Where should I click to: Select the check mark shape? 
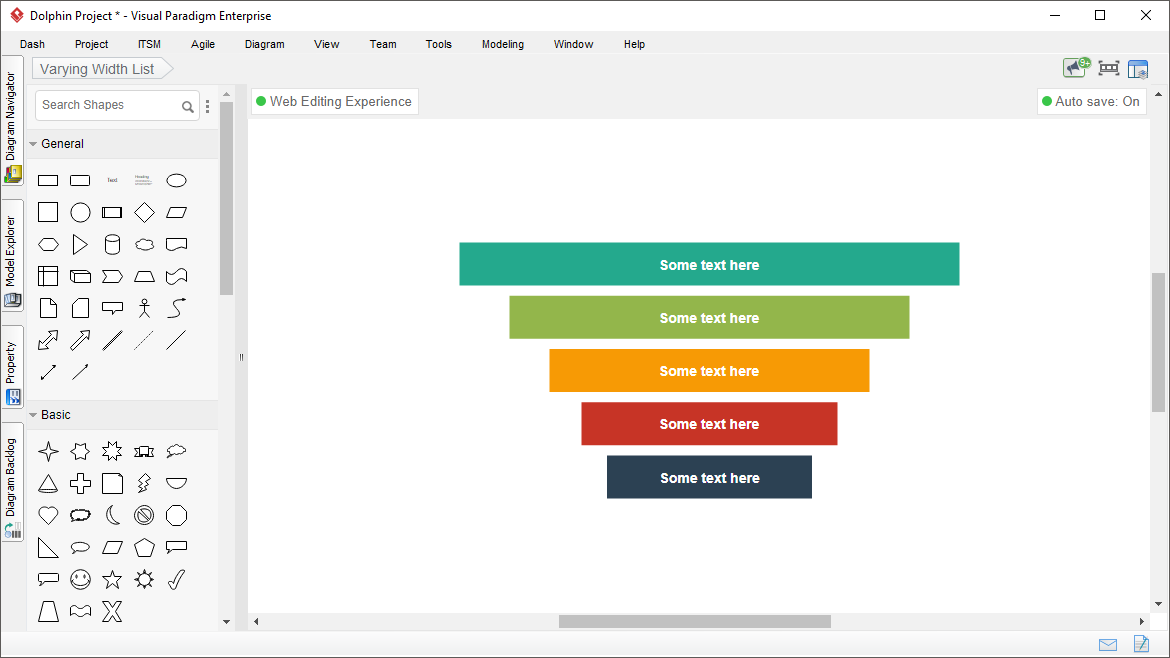tap(176, 580)
